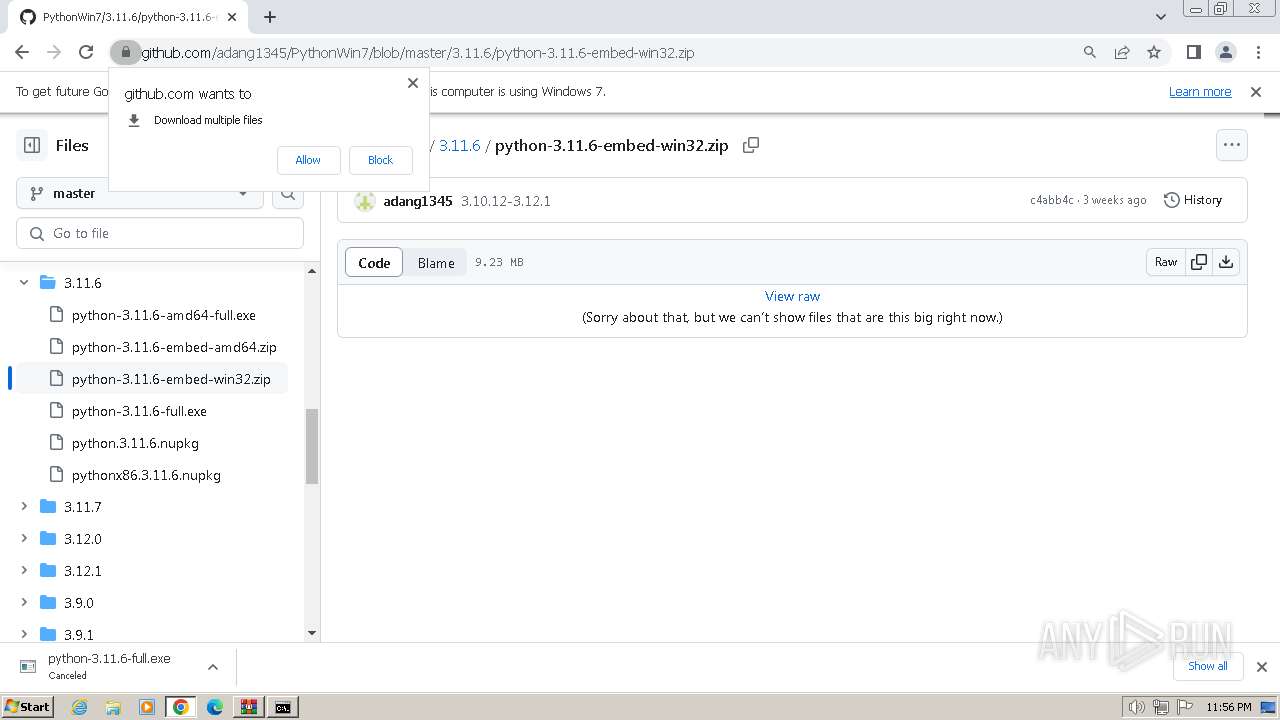Dismiss the Windows 7 info bar
Viewport: 1280px width, 720px height.
pos(1256,92)
